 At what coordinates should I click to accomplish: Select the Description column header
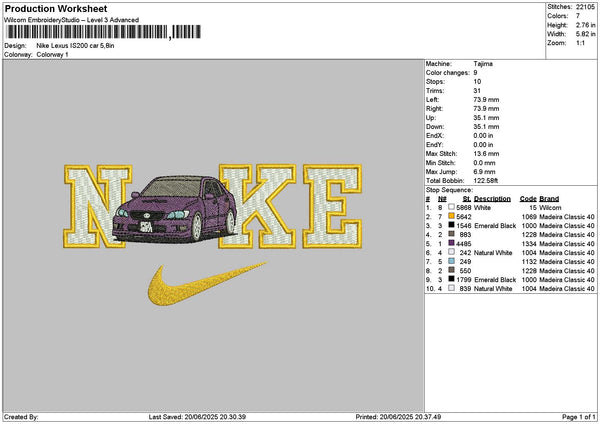492,199
